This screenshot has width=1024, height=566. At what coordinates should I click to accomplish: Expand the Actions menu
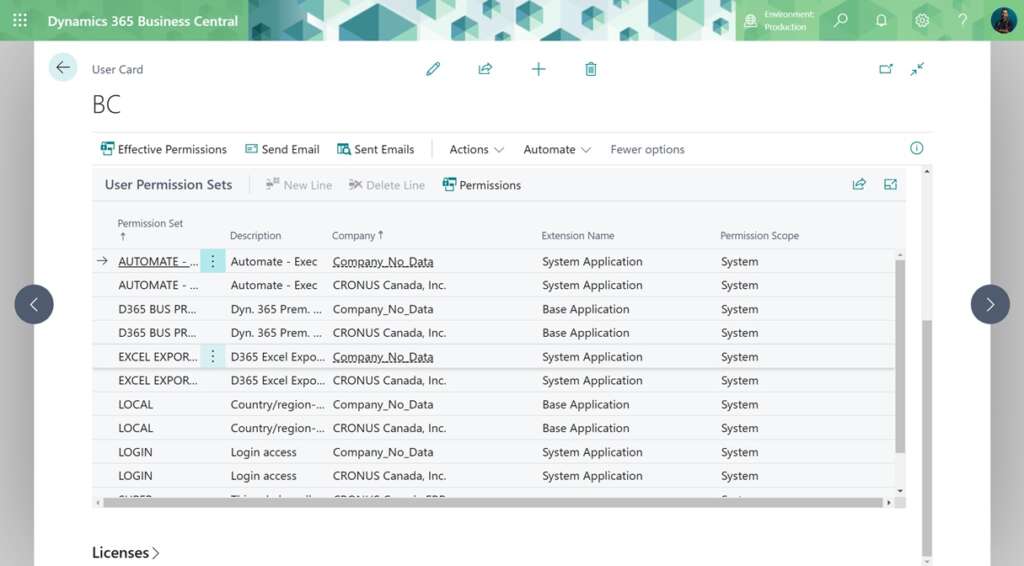click(x=477, y=149)
